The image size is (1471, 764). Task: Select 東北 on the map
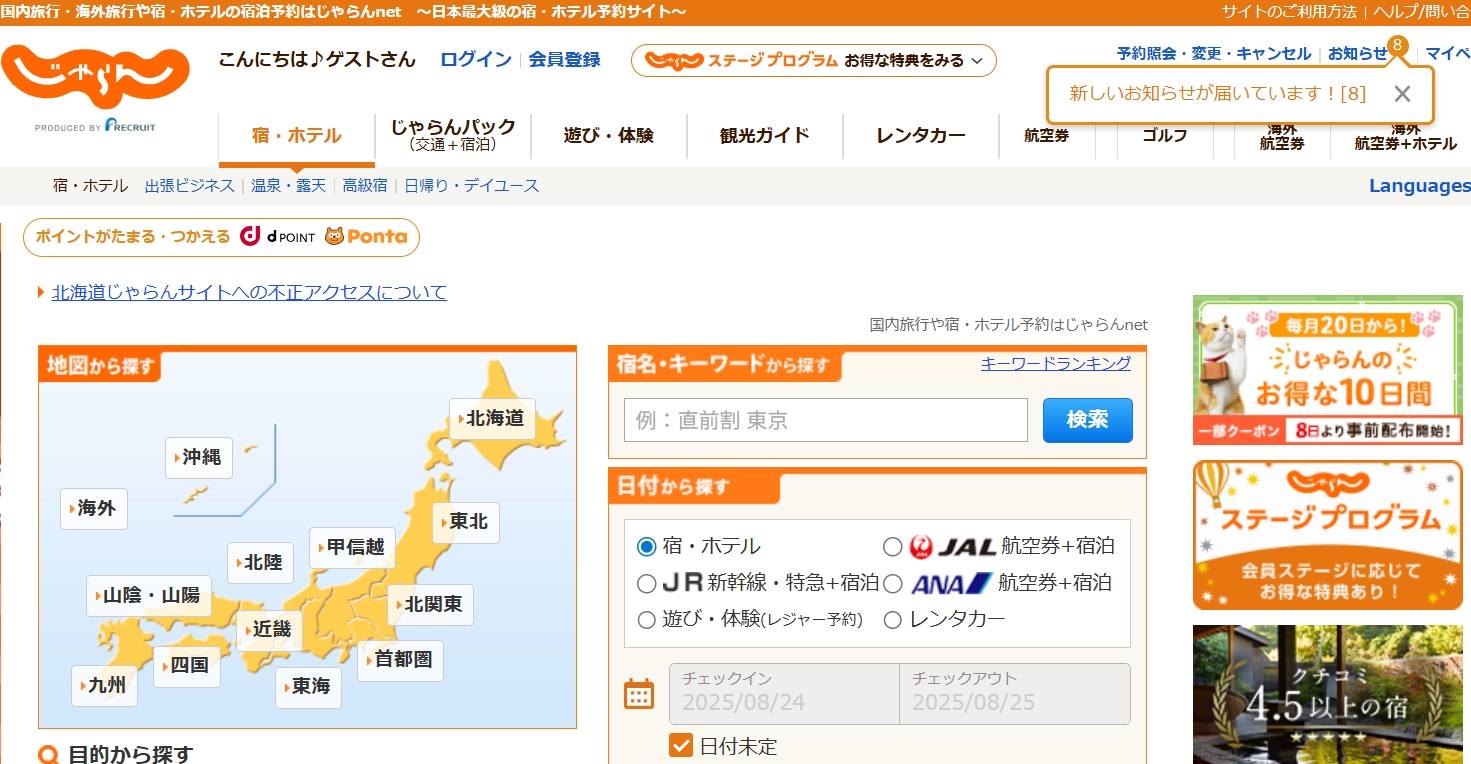(x=466, y=521)
